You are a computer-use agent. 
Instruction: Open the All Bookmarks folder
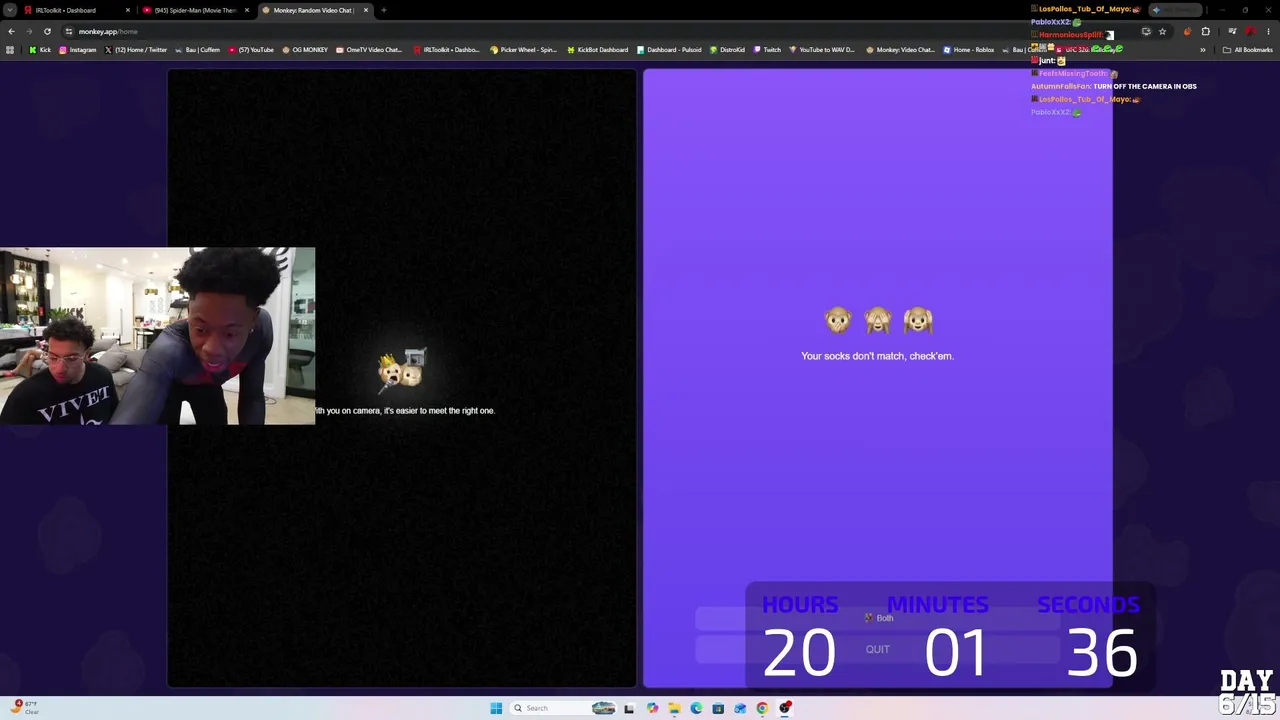click(1248, 50)
